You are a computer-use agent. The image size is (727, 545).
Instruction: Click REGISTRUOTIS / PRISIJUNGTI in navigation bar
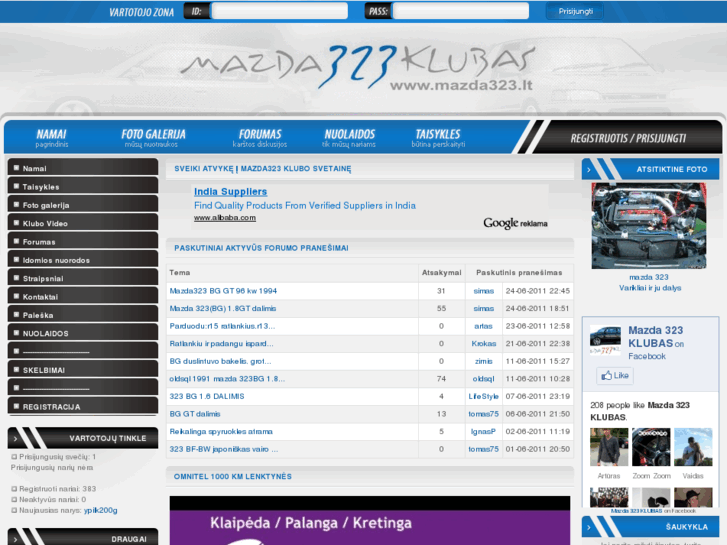(628, 138)
